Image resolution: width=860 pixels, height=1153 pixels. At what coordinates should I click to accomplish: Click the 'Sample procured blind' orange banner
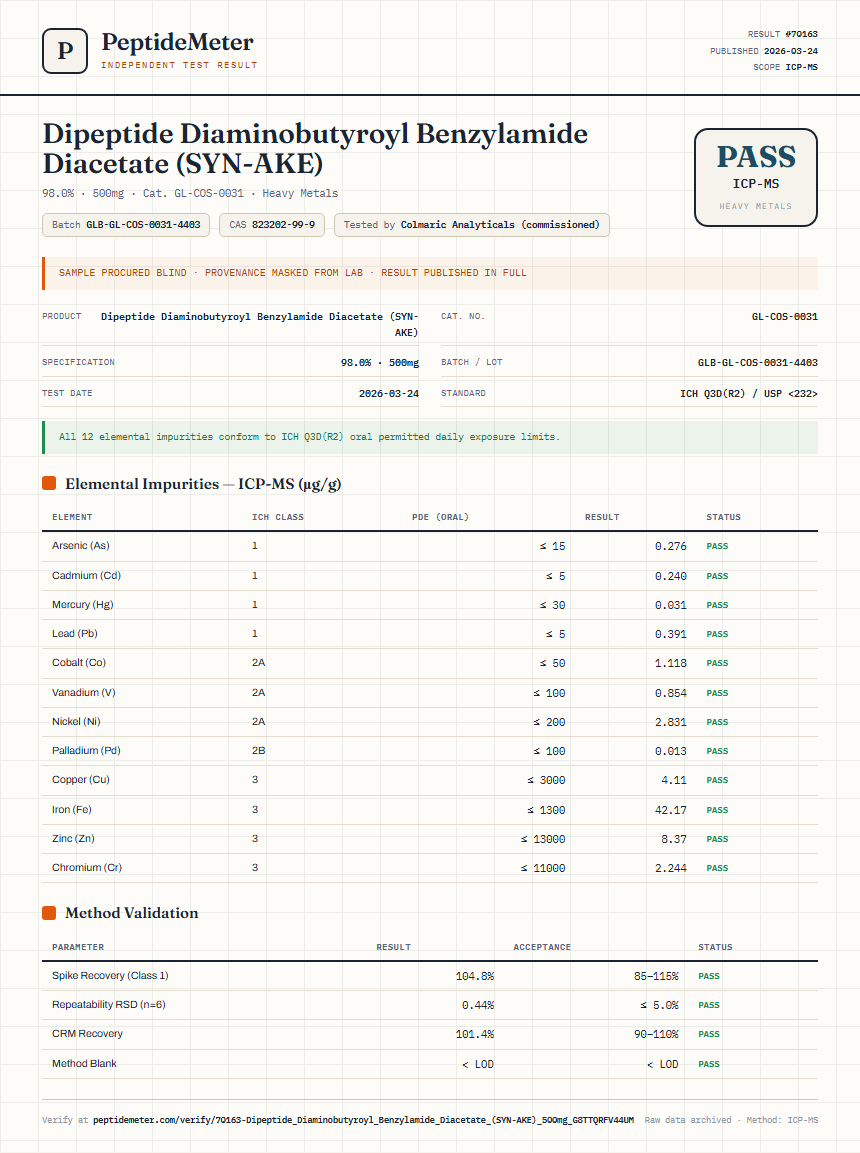[x=430, y=273]
